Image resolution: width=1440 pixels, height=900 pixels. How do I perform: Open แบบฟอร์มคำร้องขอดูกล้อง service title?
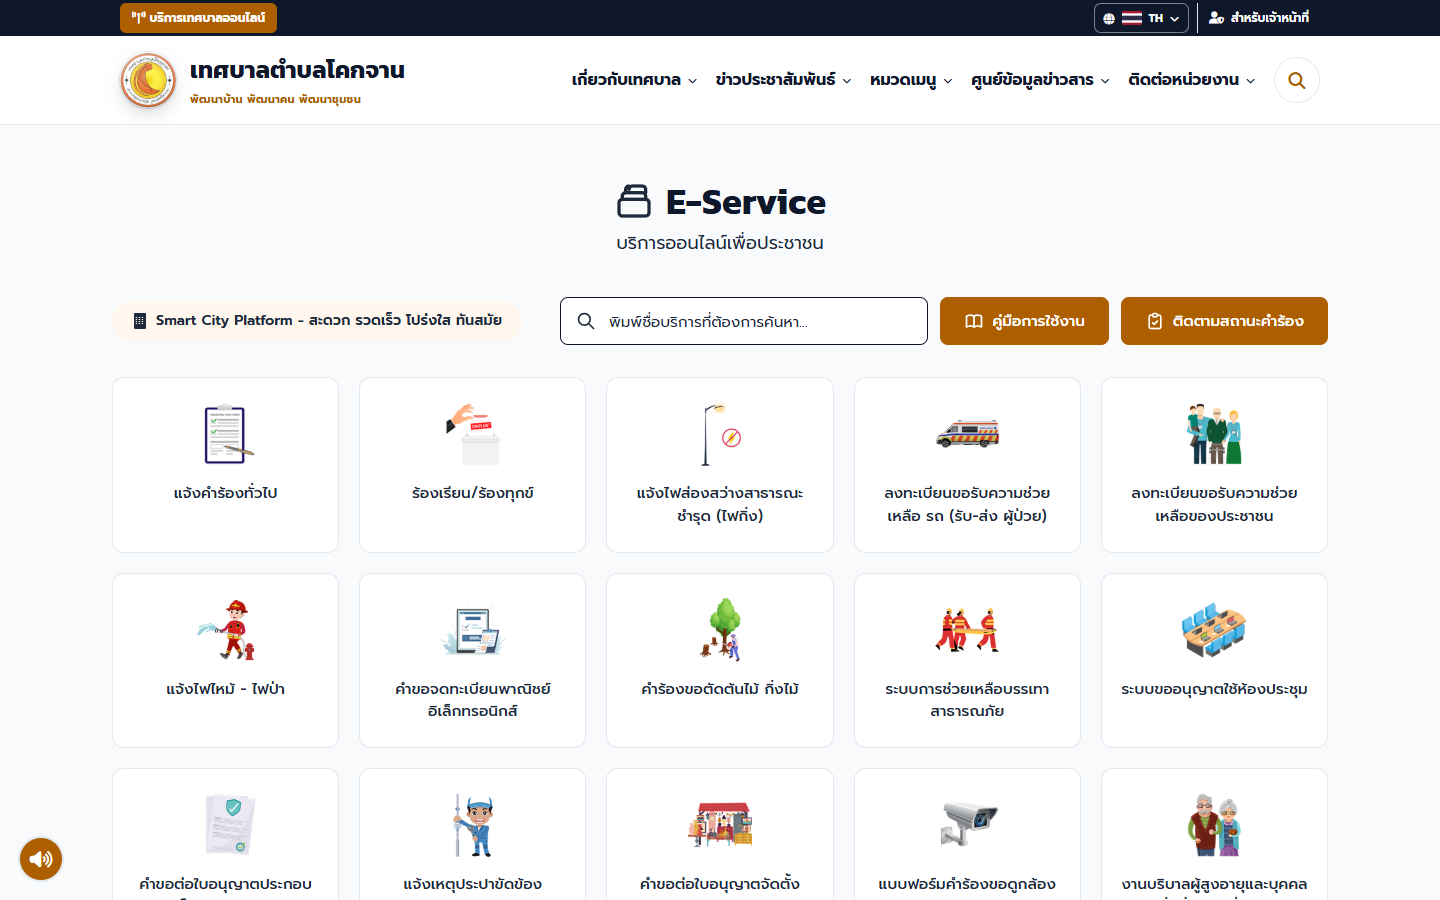[x=967, y=884]
